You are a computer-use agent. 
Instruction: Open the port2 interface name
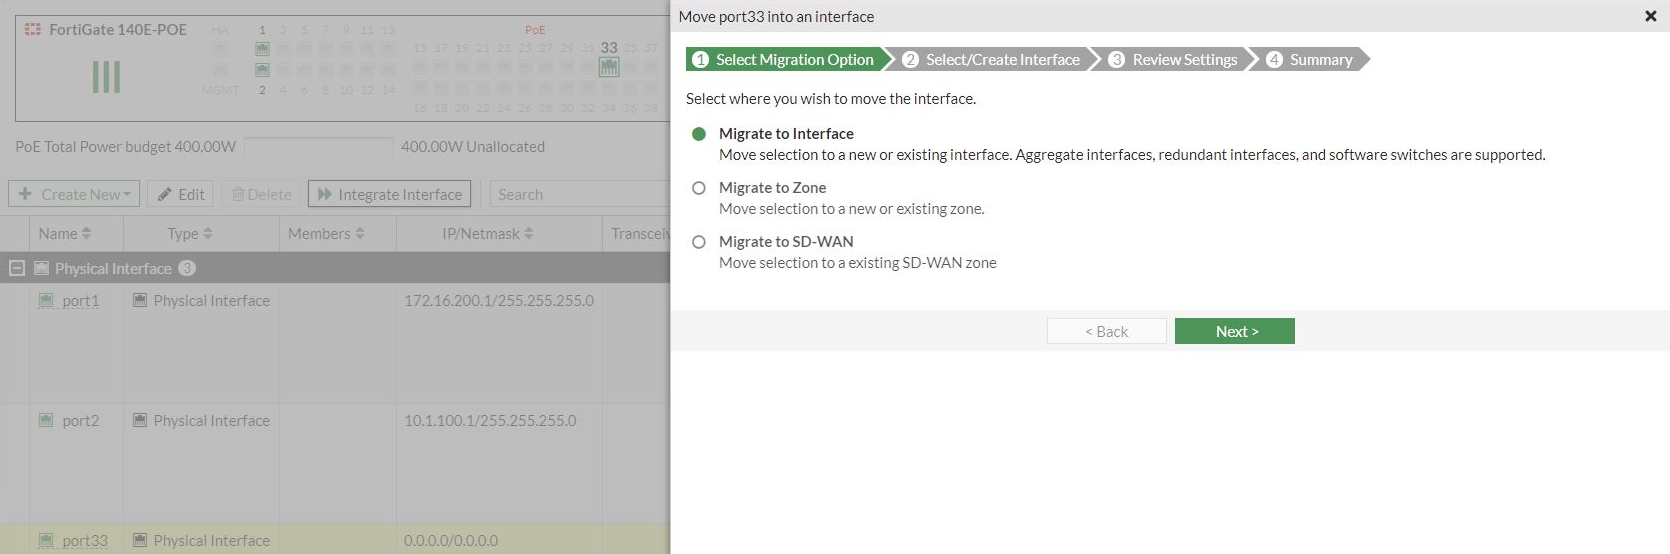(81, 420)
